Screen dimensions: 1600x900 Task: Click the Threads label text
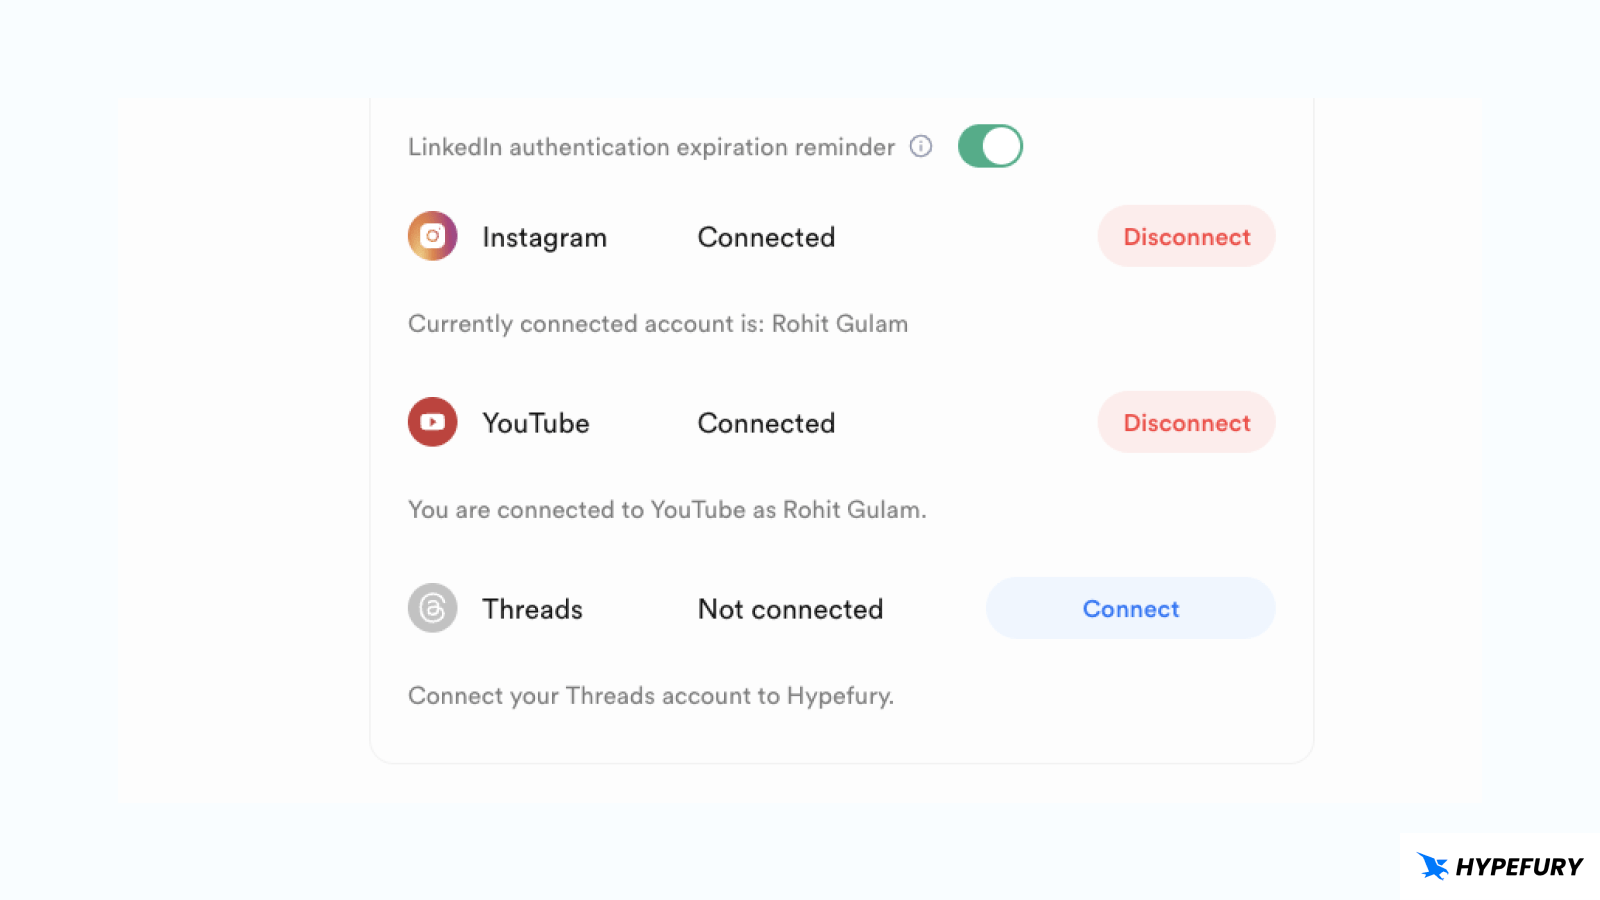click(x=532, y=608)
